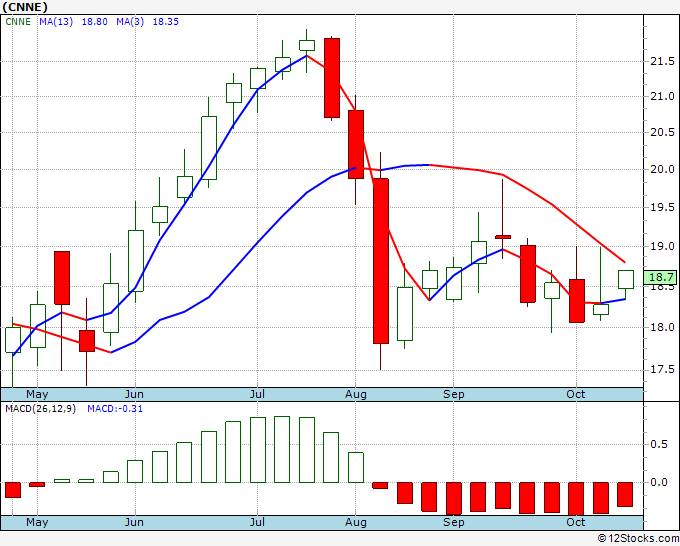Viewport: 680px width, 546px height.
Task: Click the 0.0 MACD axis label
Action: point(658,482)
